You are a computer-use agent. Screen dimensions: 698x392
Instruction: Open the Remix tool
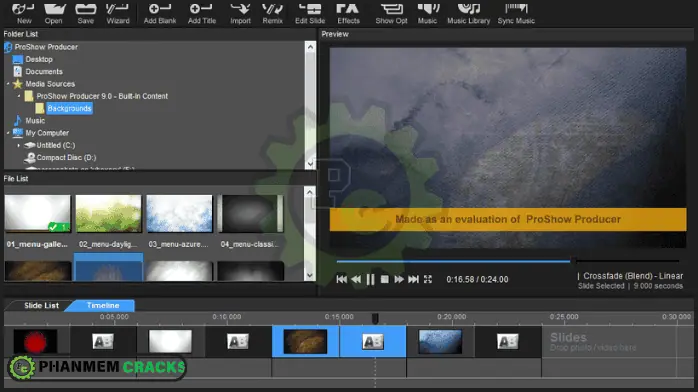pyautogui.click(x=272, y=12)
